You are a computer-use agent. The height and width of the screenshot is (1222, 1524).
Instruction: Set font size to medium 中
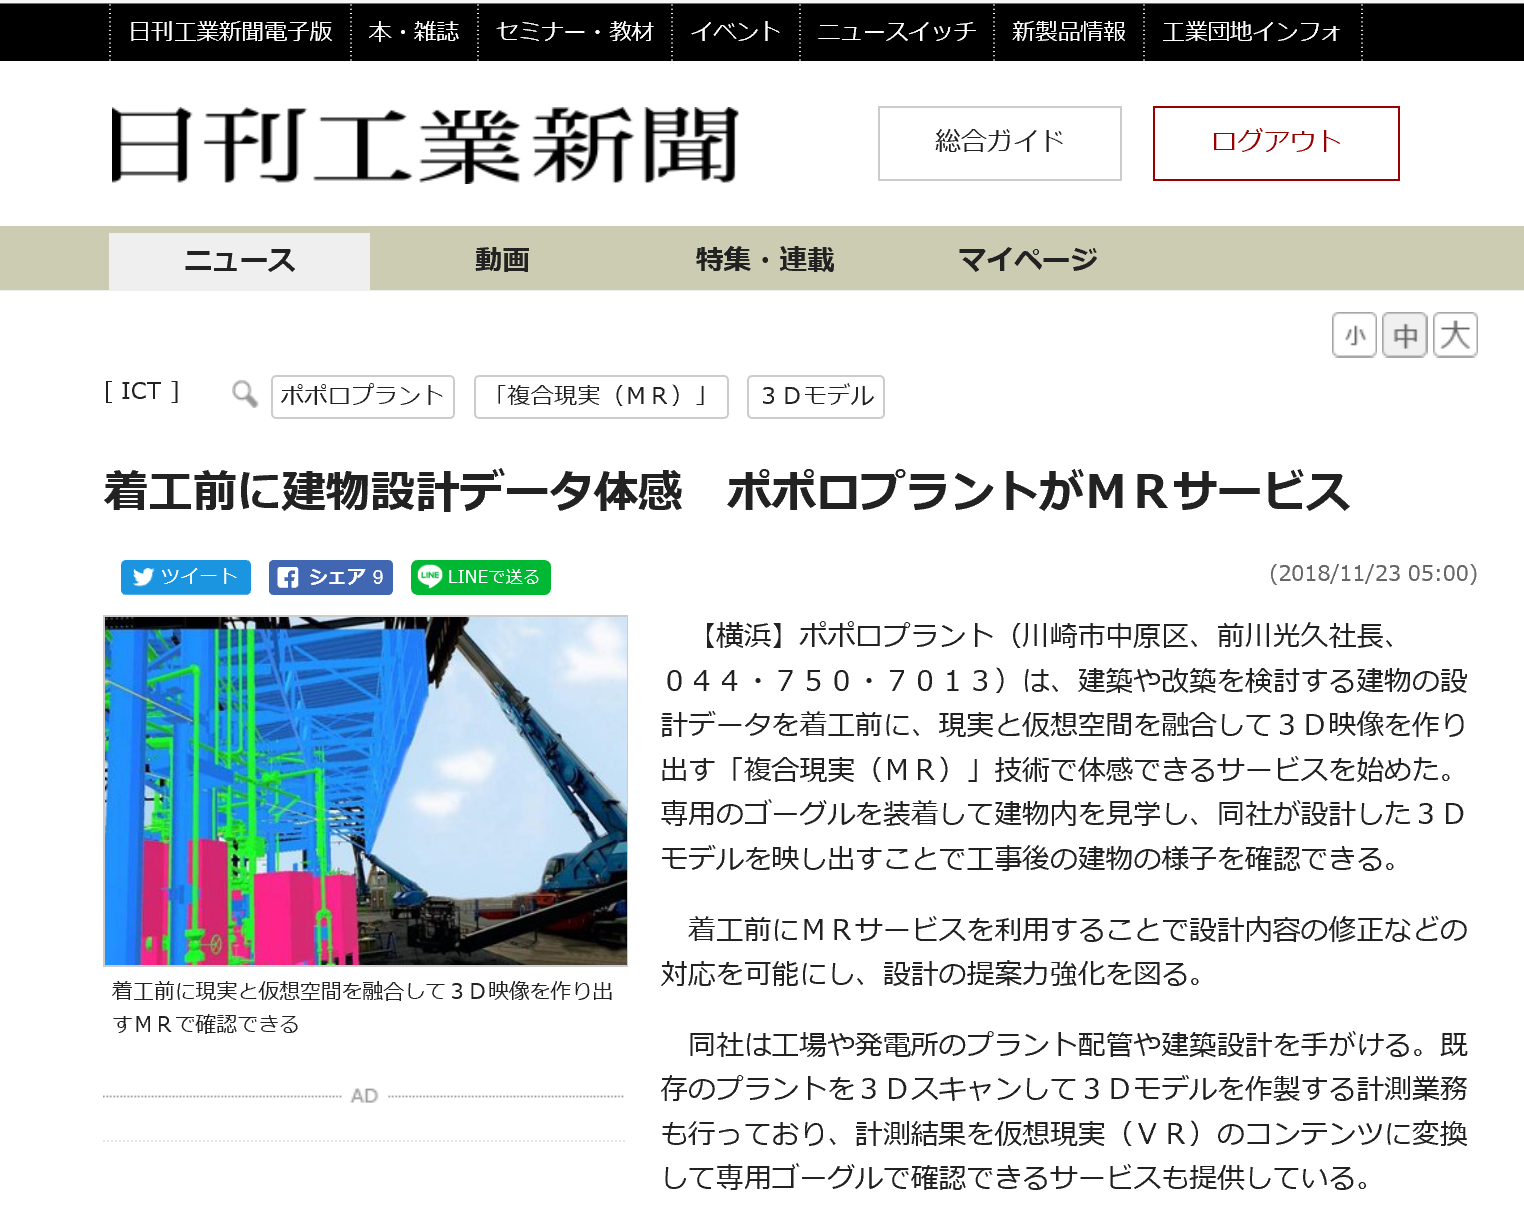pos(1405,335)
